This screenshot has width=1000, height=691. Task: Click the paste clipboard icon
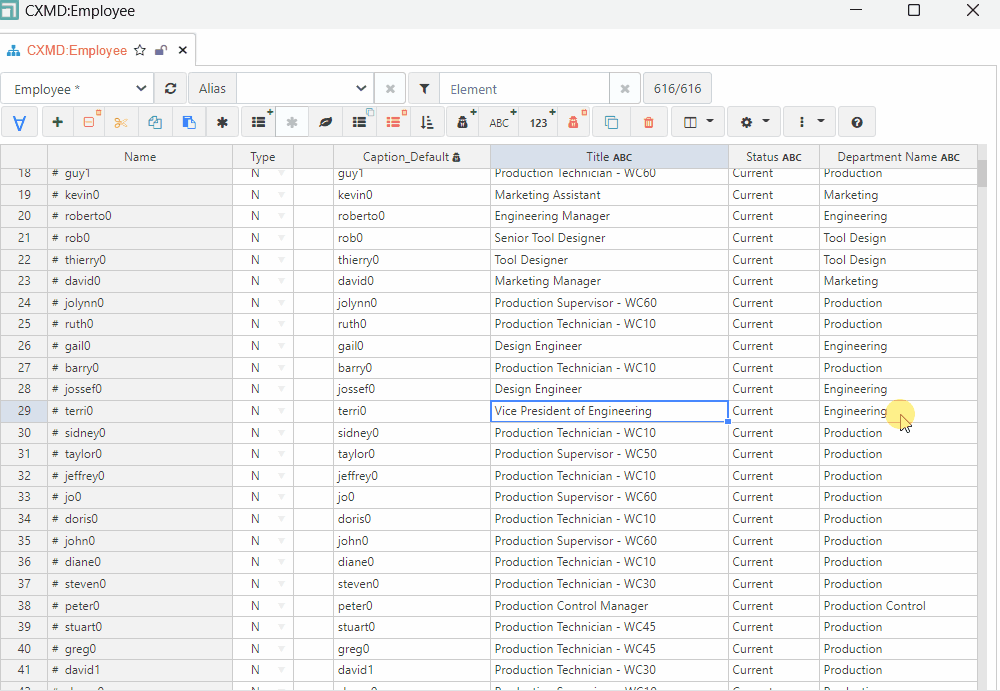click(188, 122)
